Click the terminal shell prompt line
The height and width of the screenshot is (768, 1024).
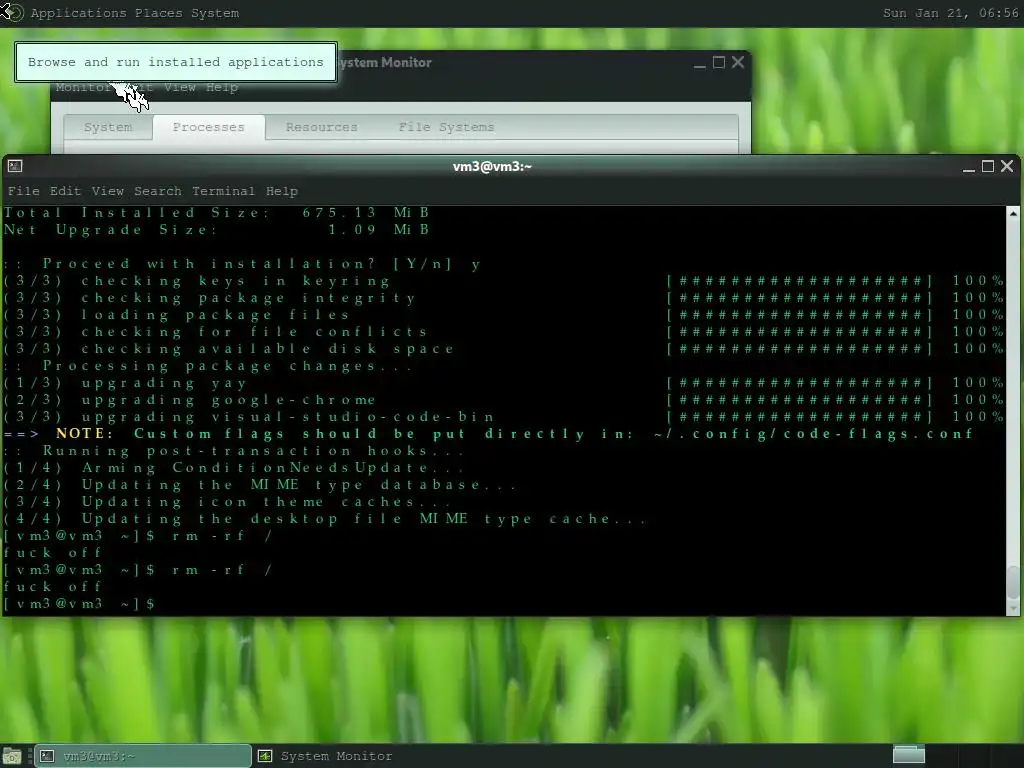click(79, 604)
